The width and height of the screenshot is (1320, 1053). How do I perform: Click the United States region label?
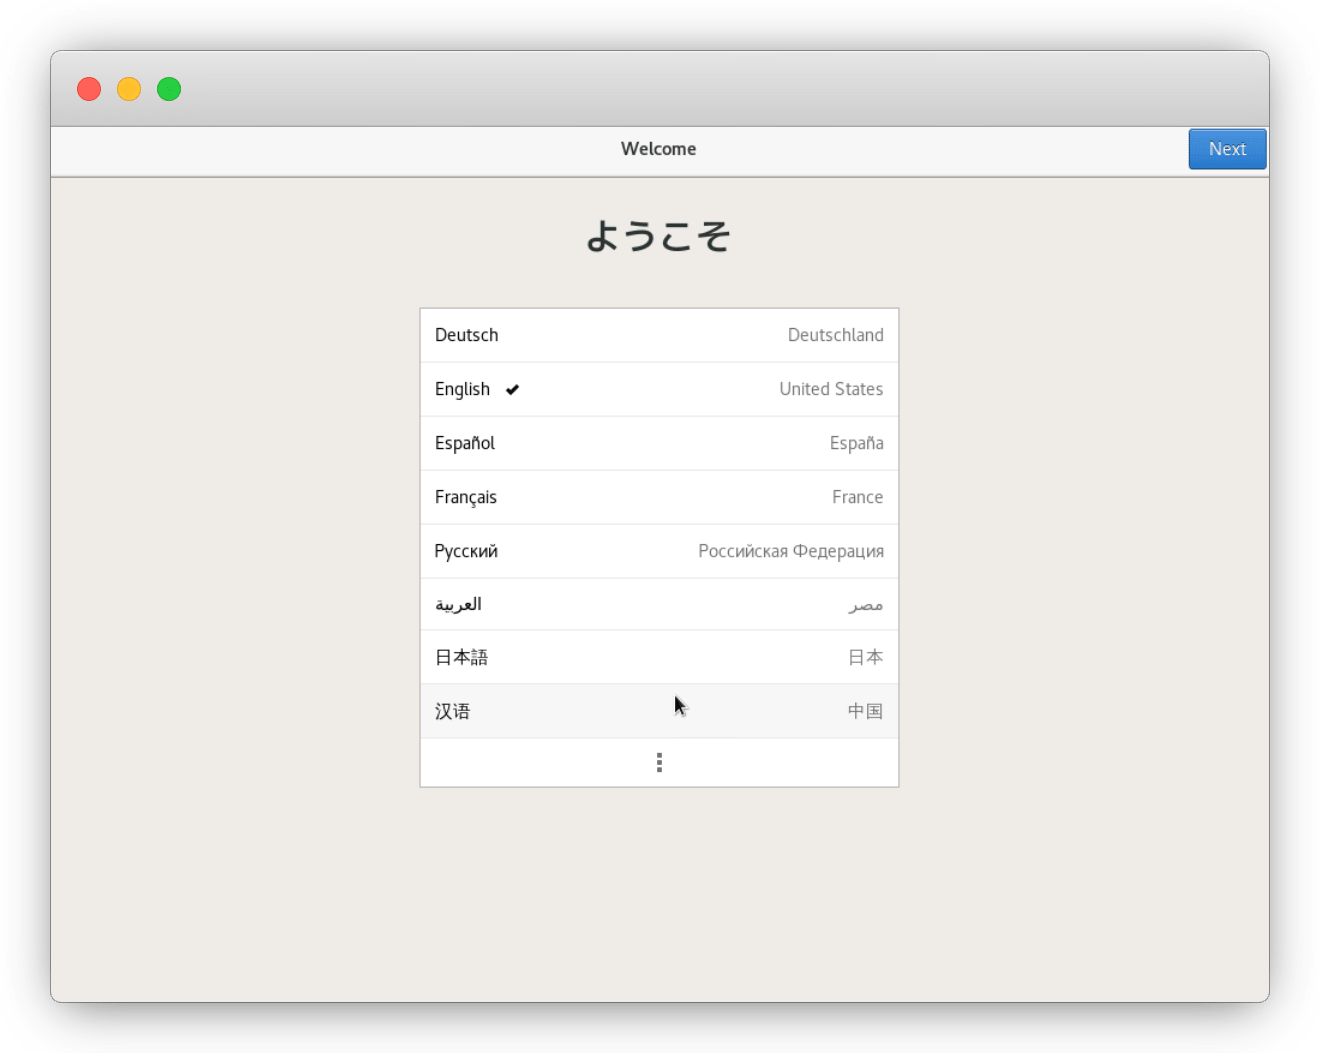click(831, 389)
